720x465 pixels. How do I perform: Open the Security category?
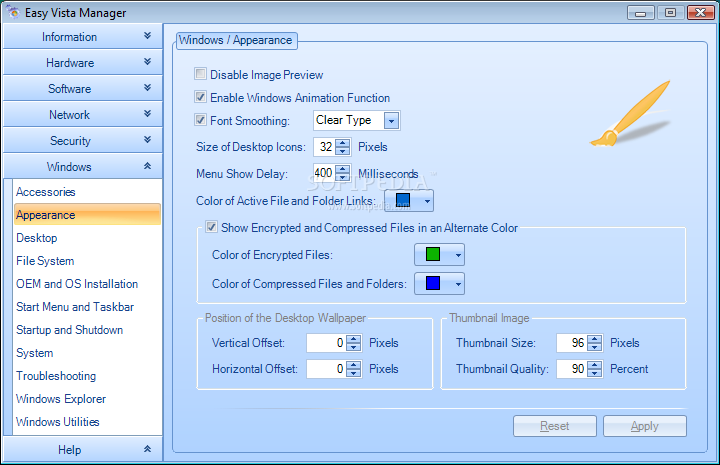83,140
